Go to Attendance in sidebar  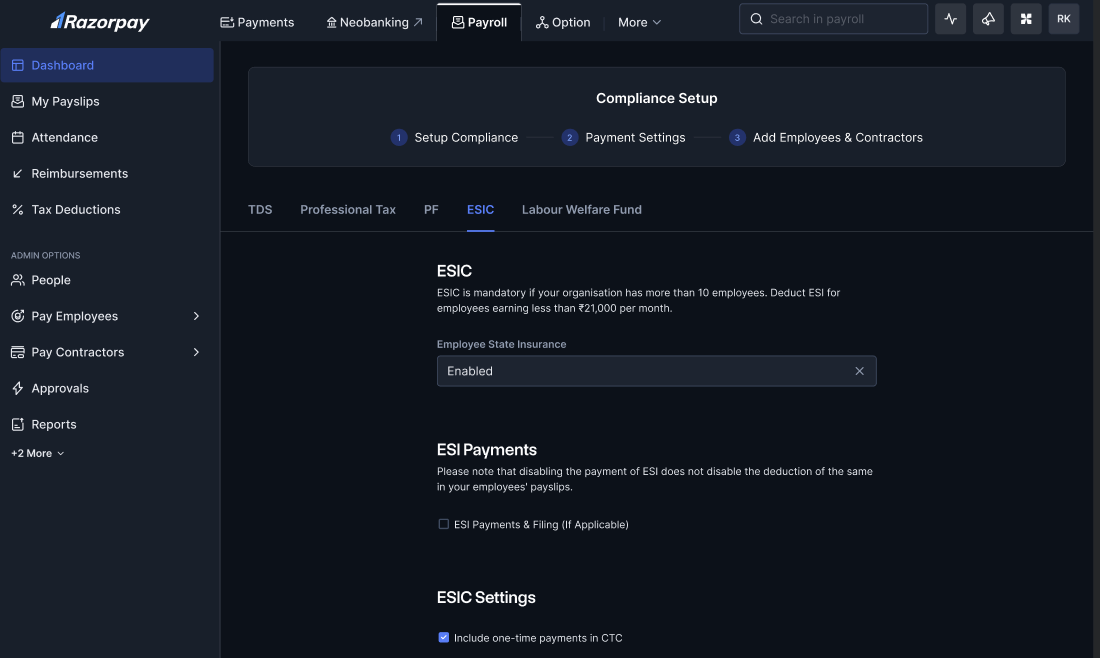64,137
